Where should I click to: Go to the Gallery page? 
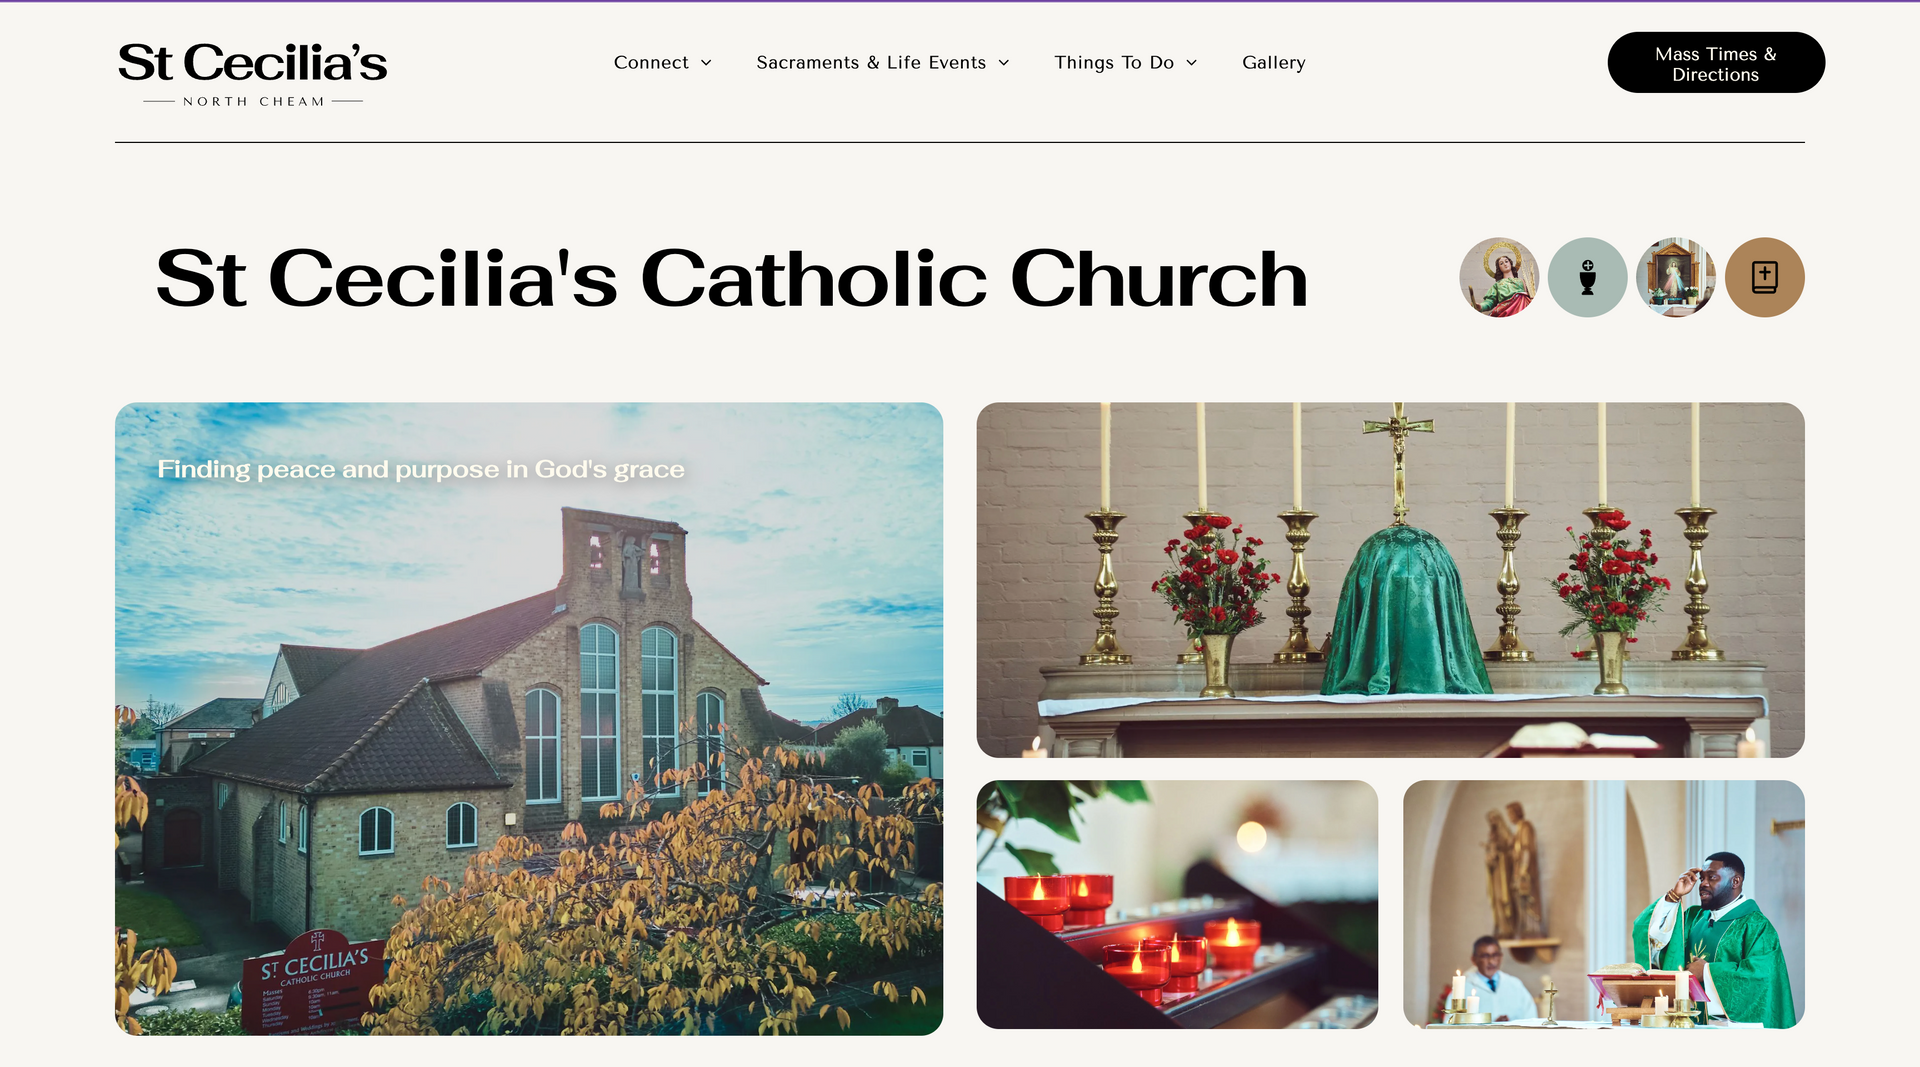pos(1273,62)
